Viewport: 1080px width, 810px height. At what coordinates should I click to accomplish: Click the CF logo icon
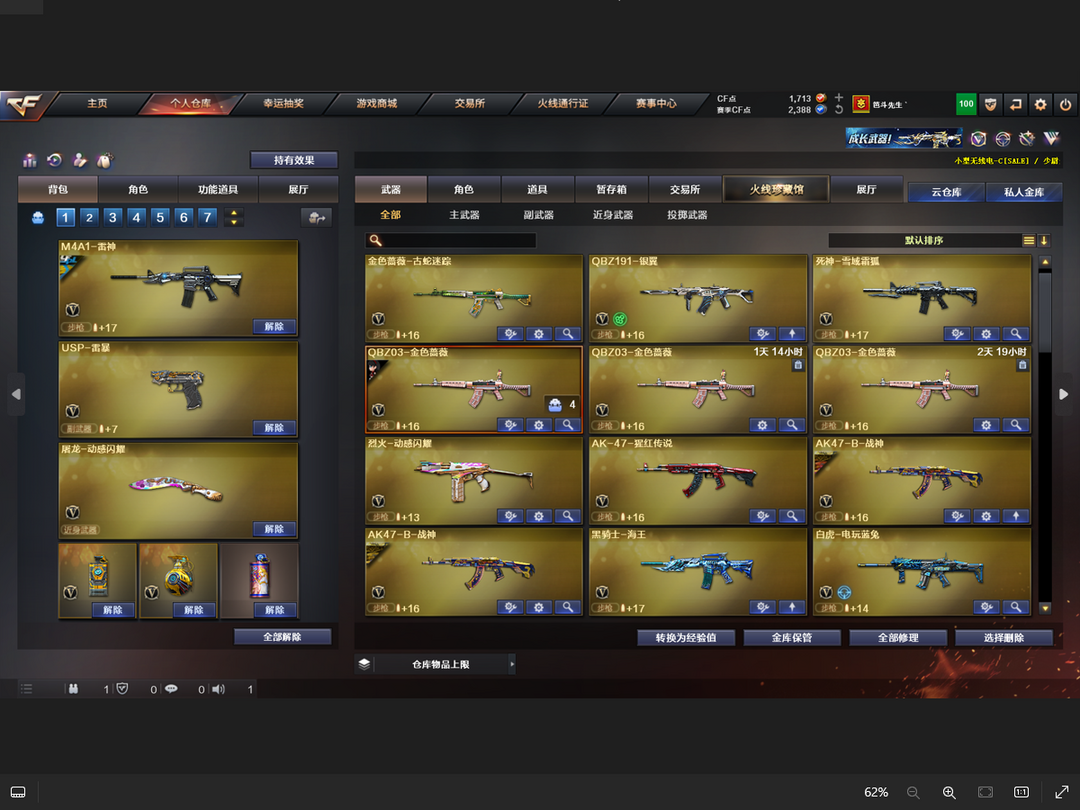coord(23,105)
